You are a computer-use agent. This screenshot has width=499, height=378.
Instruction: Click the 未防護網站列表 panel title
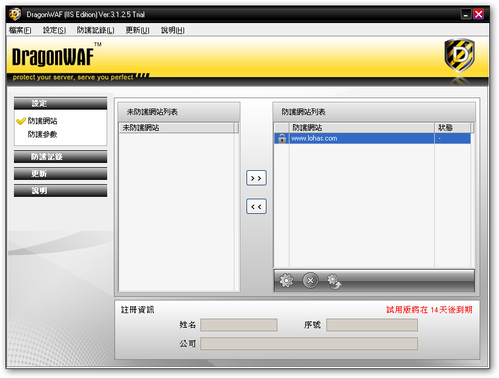pyautogui.click(x=152, y=112)
